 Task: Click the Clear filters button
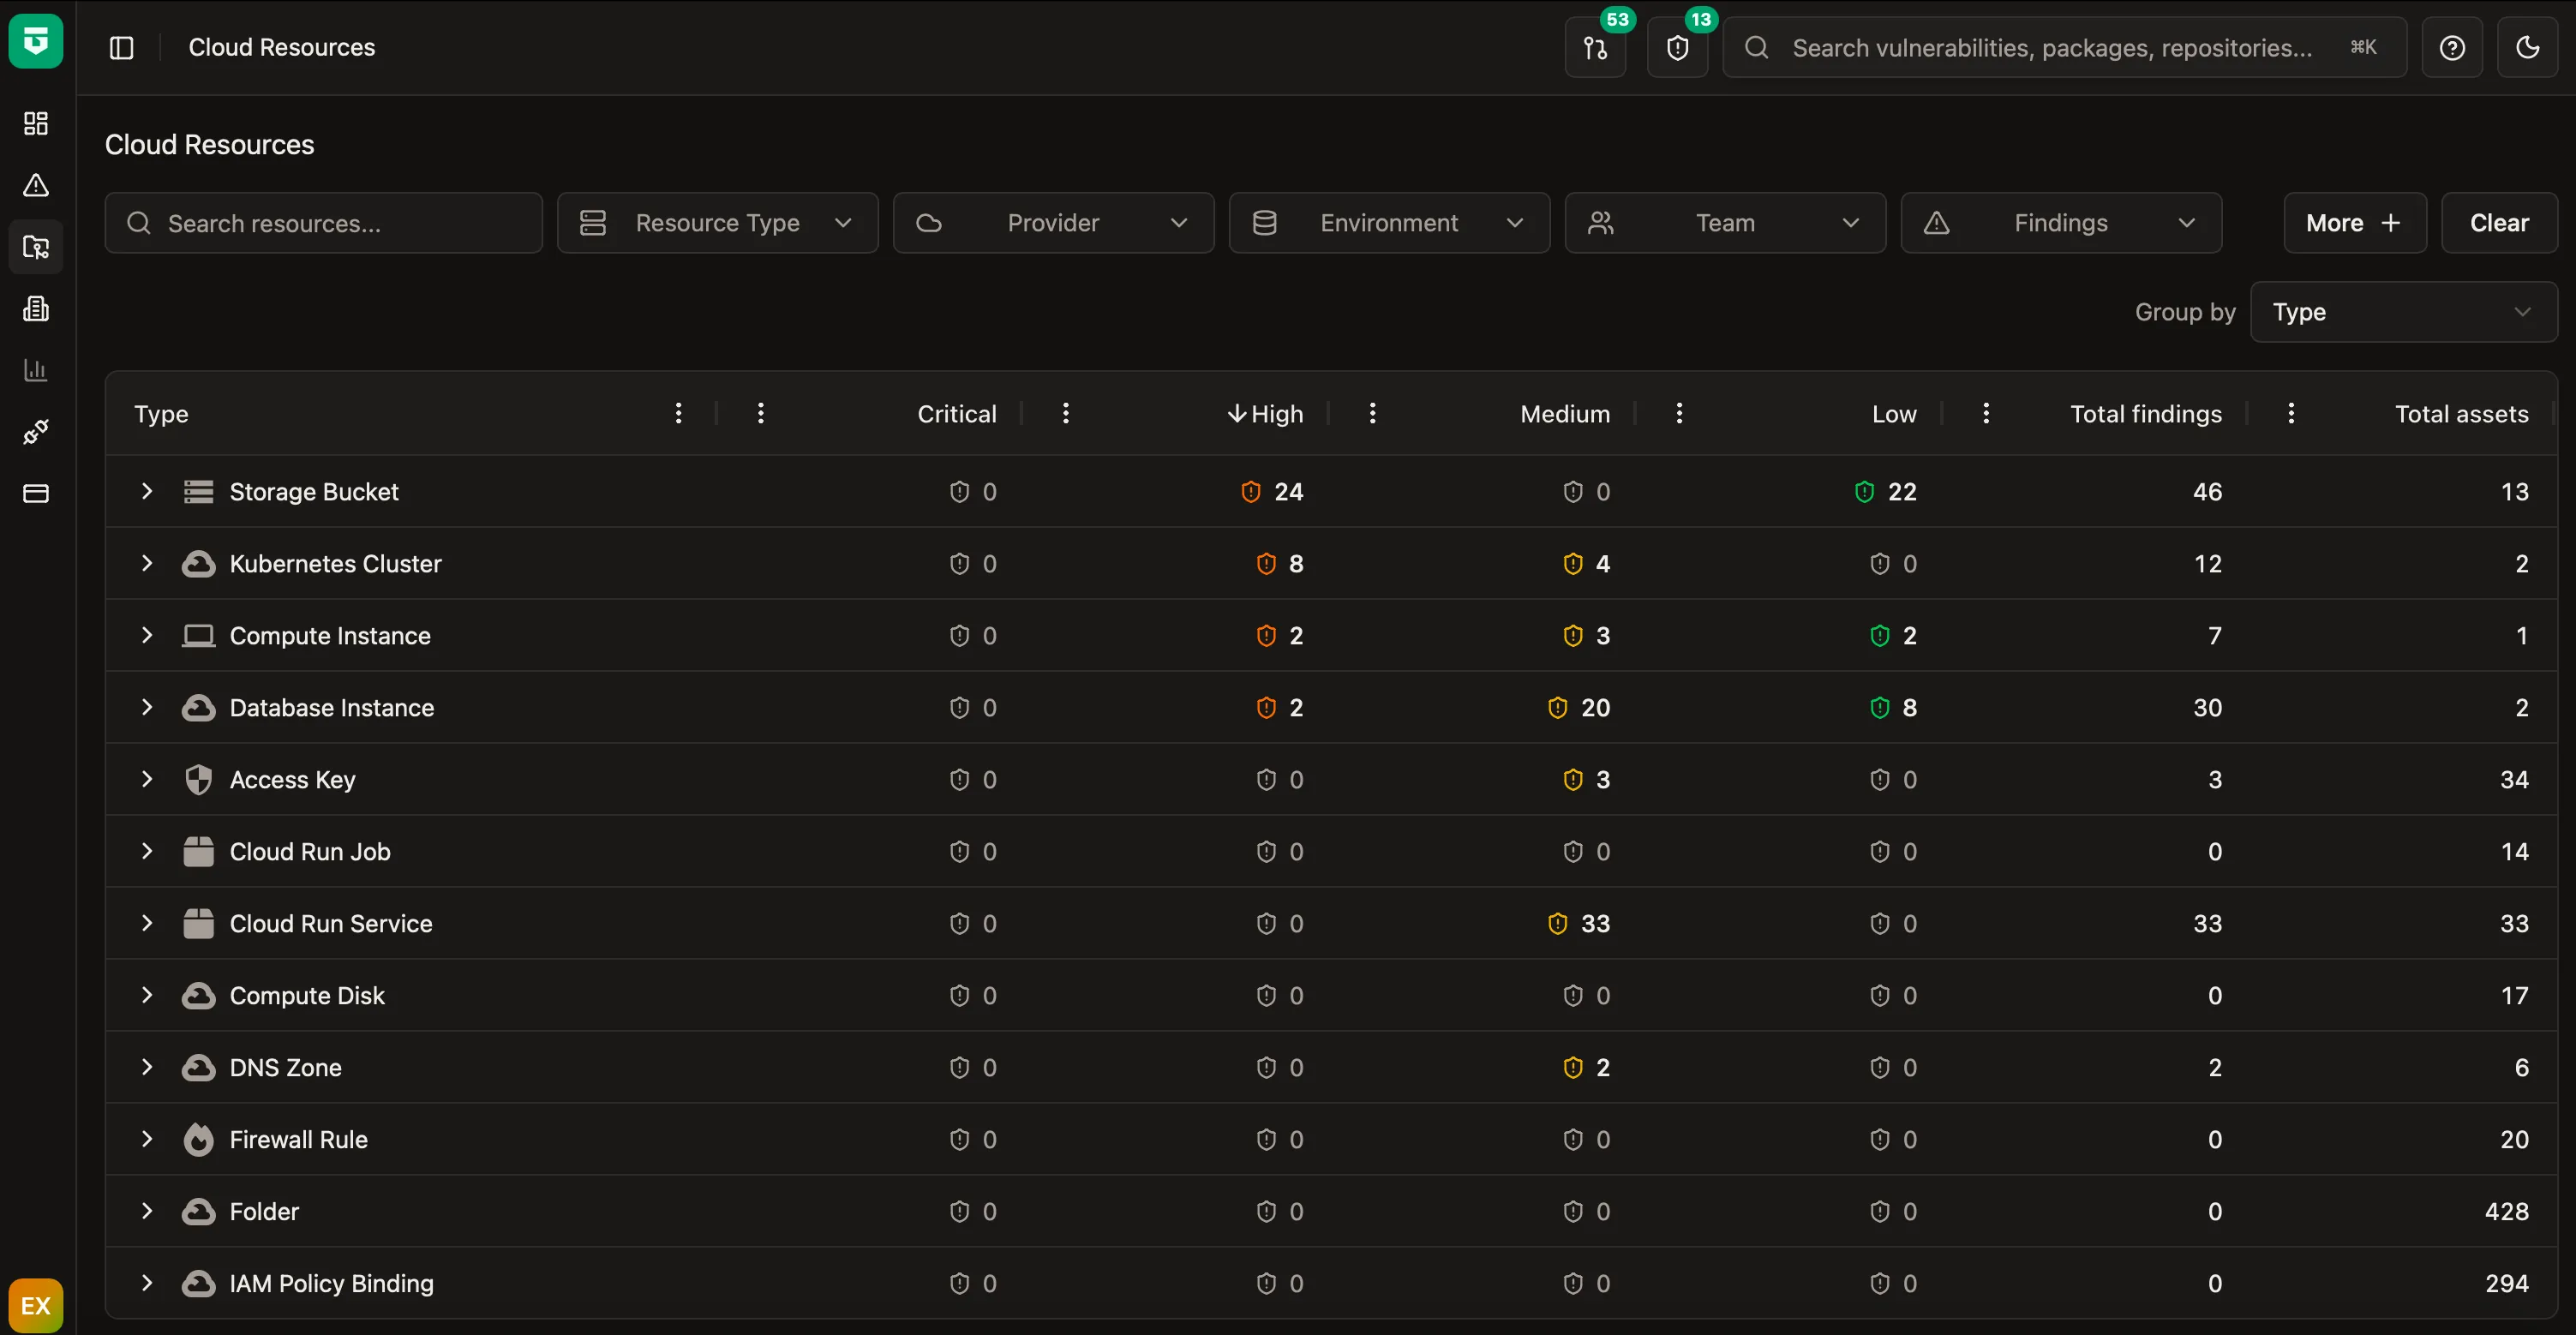(x=2498, y=223)
